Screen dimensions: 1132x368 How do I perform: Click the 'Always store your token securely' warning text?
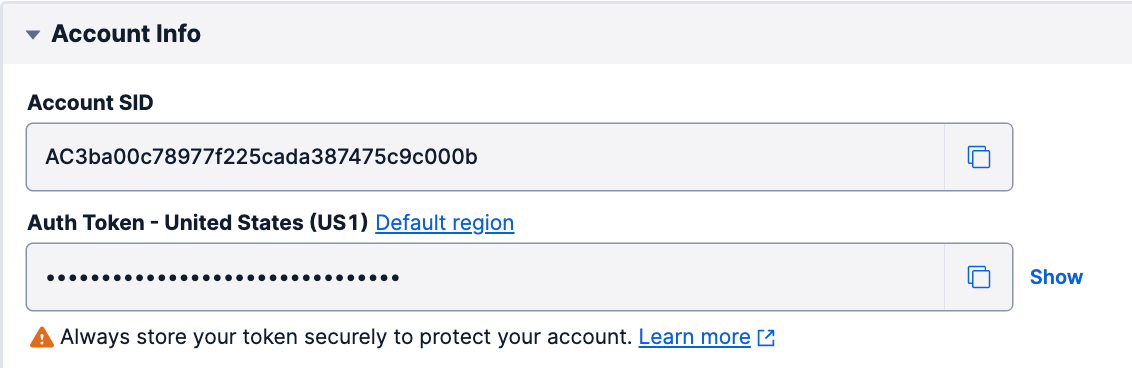pyautogui.click(x=347, y=337)
